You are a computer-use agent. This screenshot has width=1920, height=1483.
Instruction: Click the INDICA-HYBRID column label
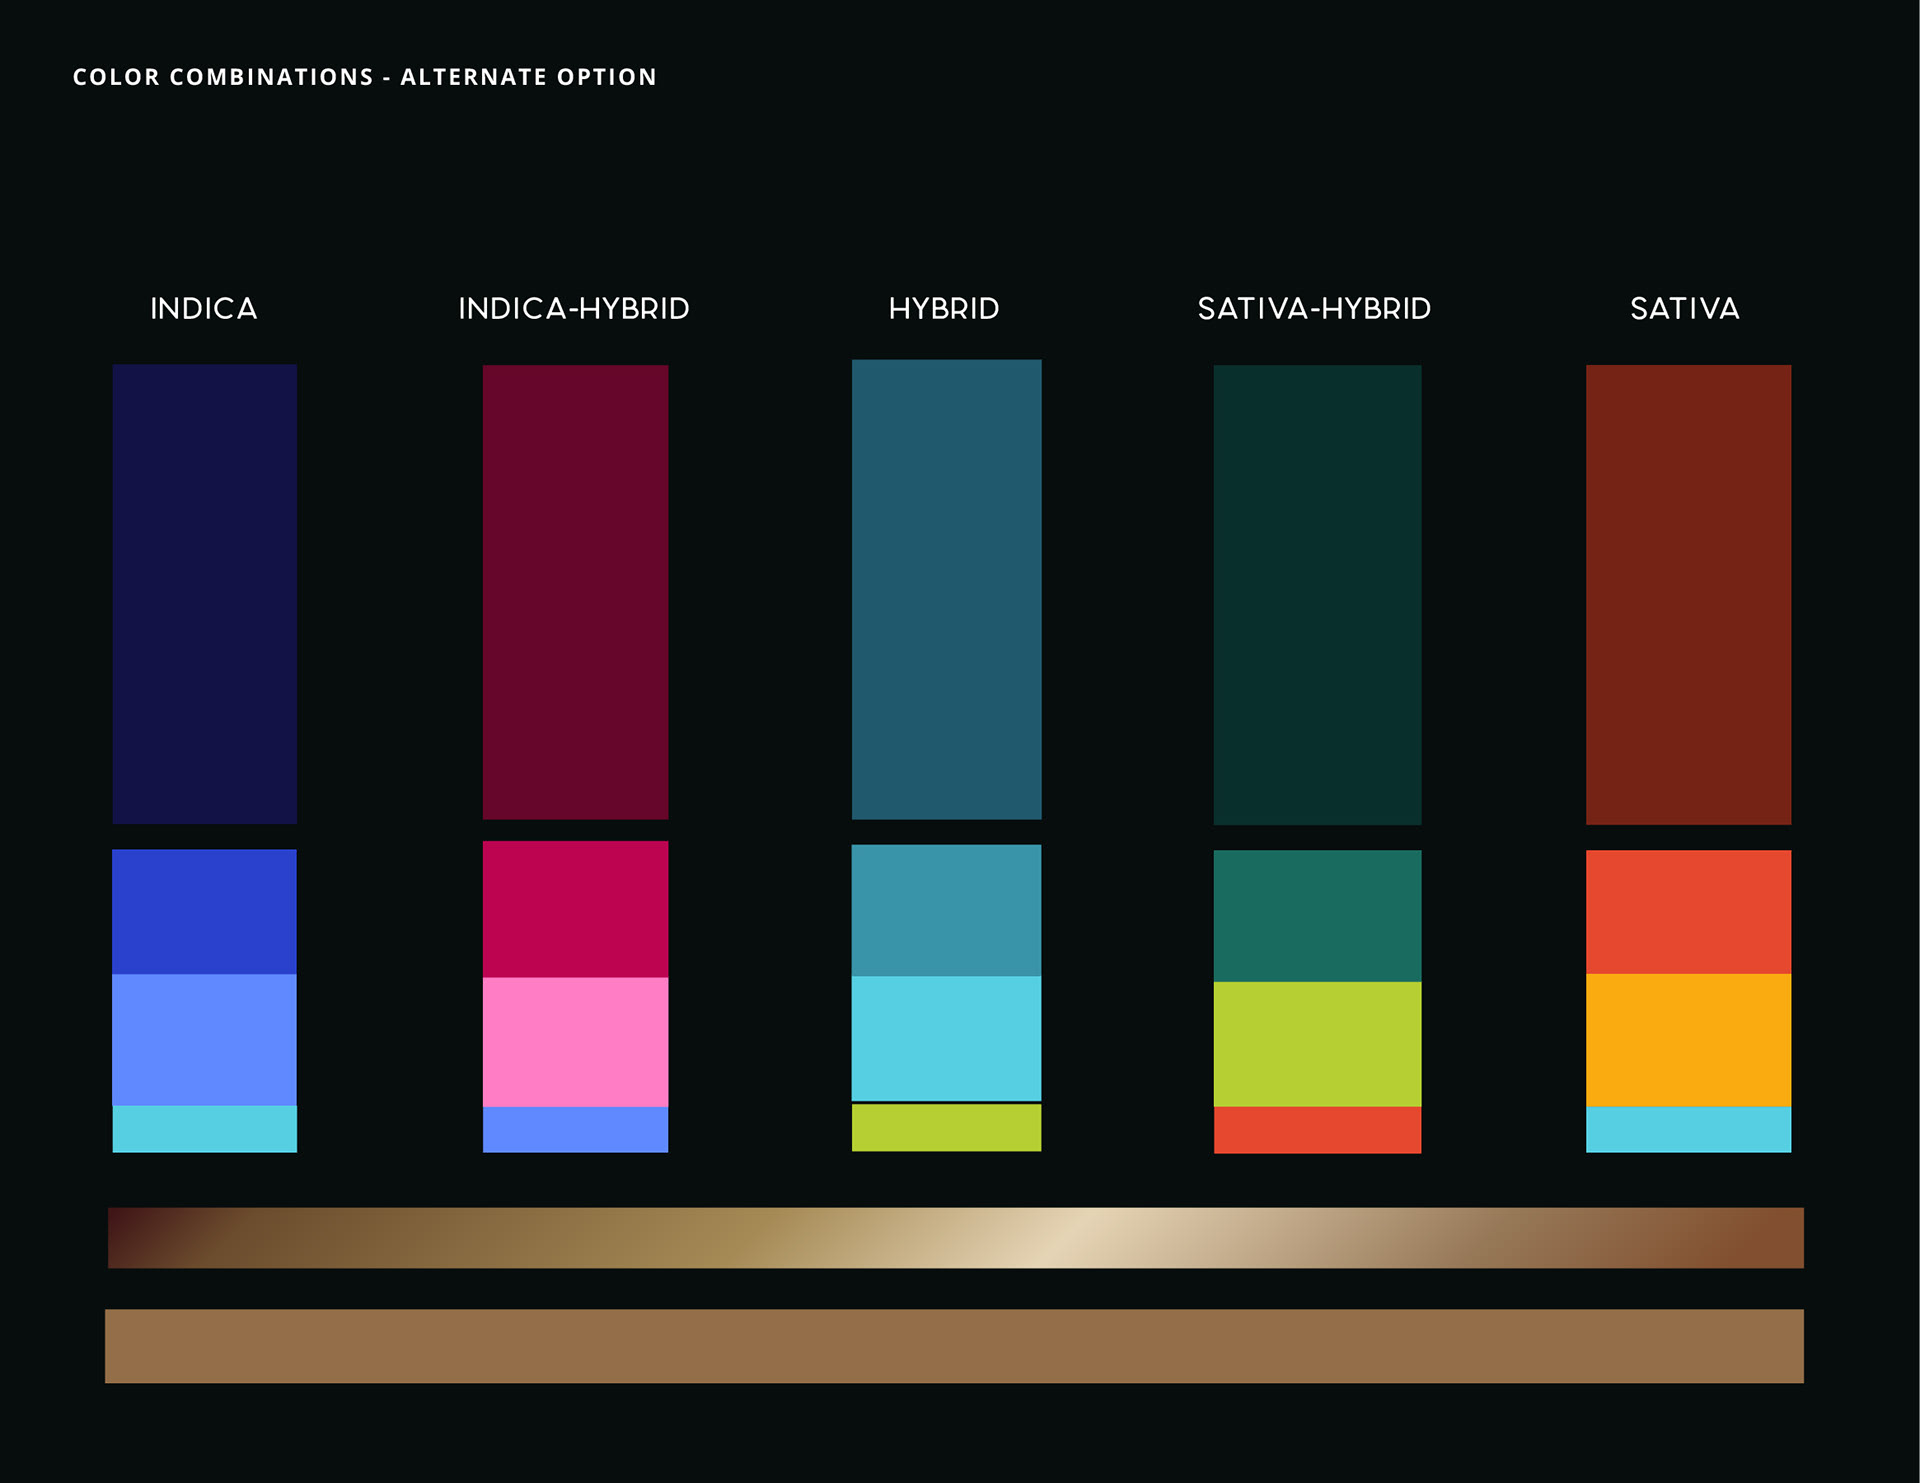(x=574, y=308)
